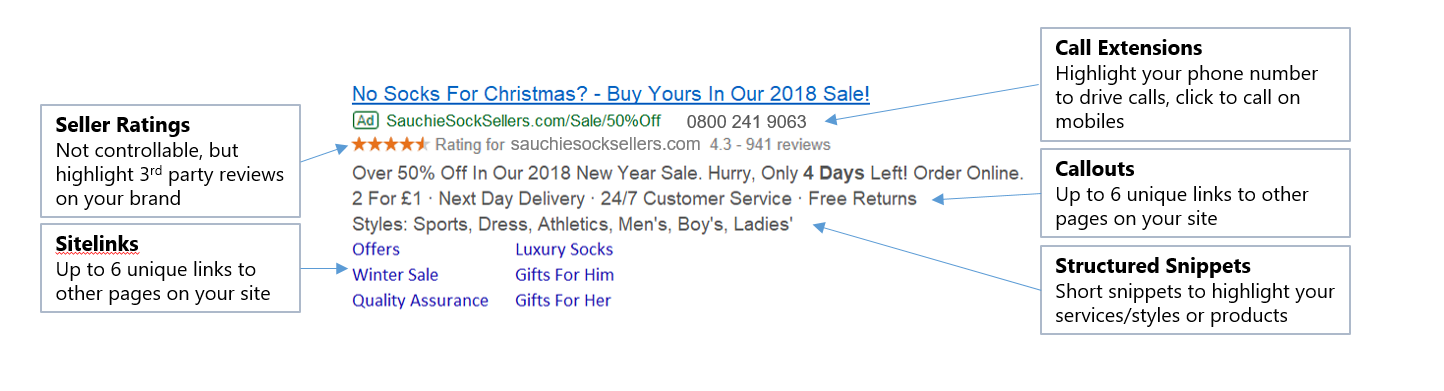Image resolution: width=1444 pixels, height=391 pixels.
Task: Open the Offers sitelink
Action: [x=376, y=249]
